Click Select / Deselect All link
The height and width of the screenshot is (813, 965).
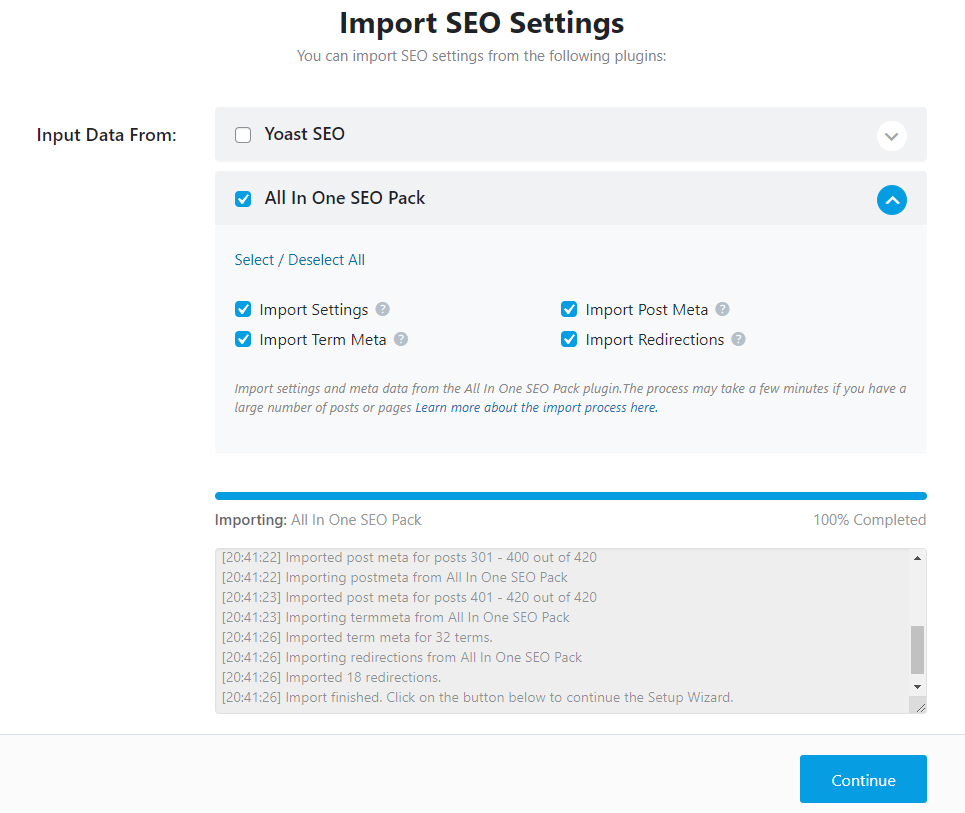click(300, 260)
